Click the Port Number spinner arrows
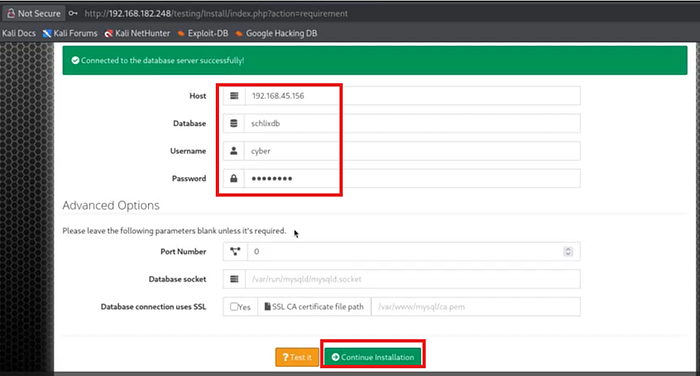The image size is (700, 376). pyautogui.click(x=568, y=251)
